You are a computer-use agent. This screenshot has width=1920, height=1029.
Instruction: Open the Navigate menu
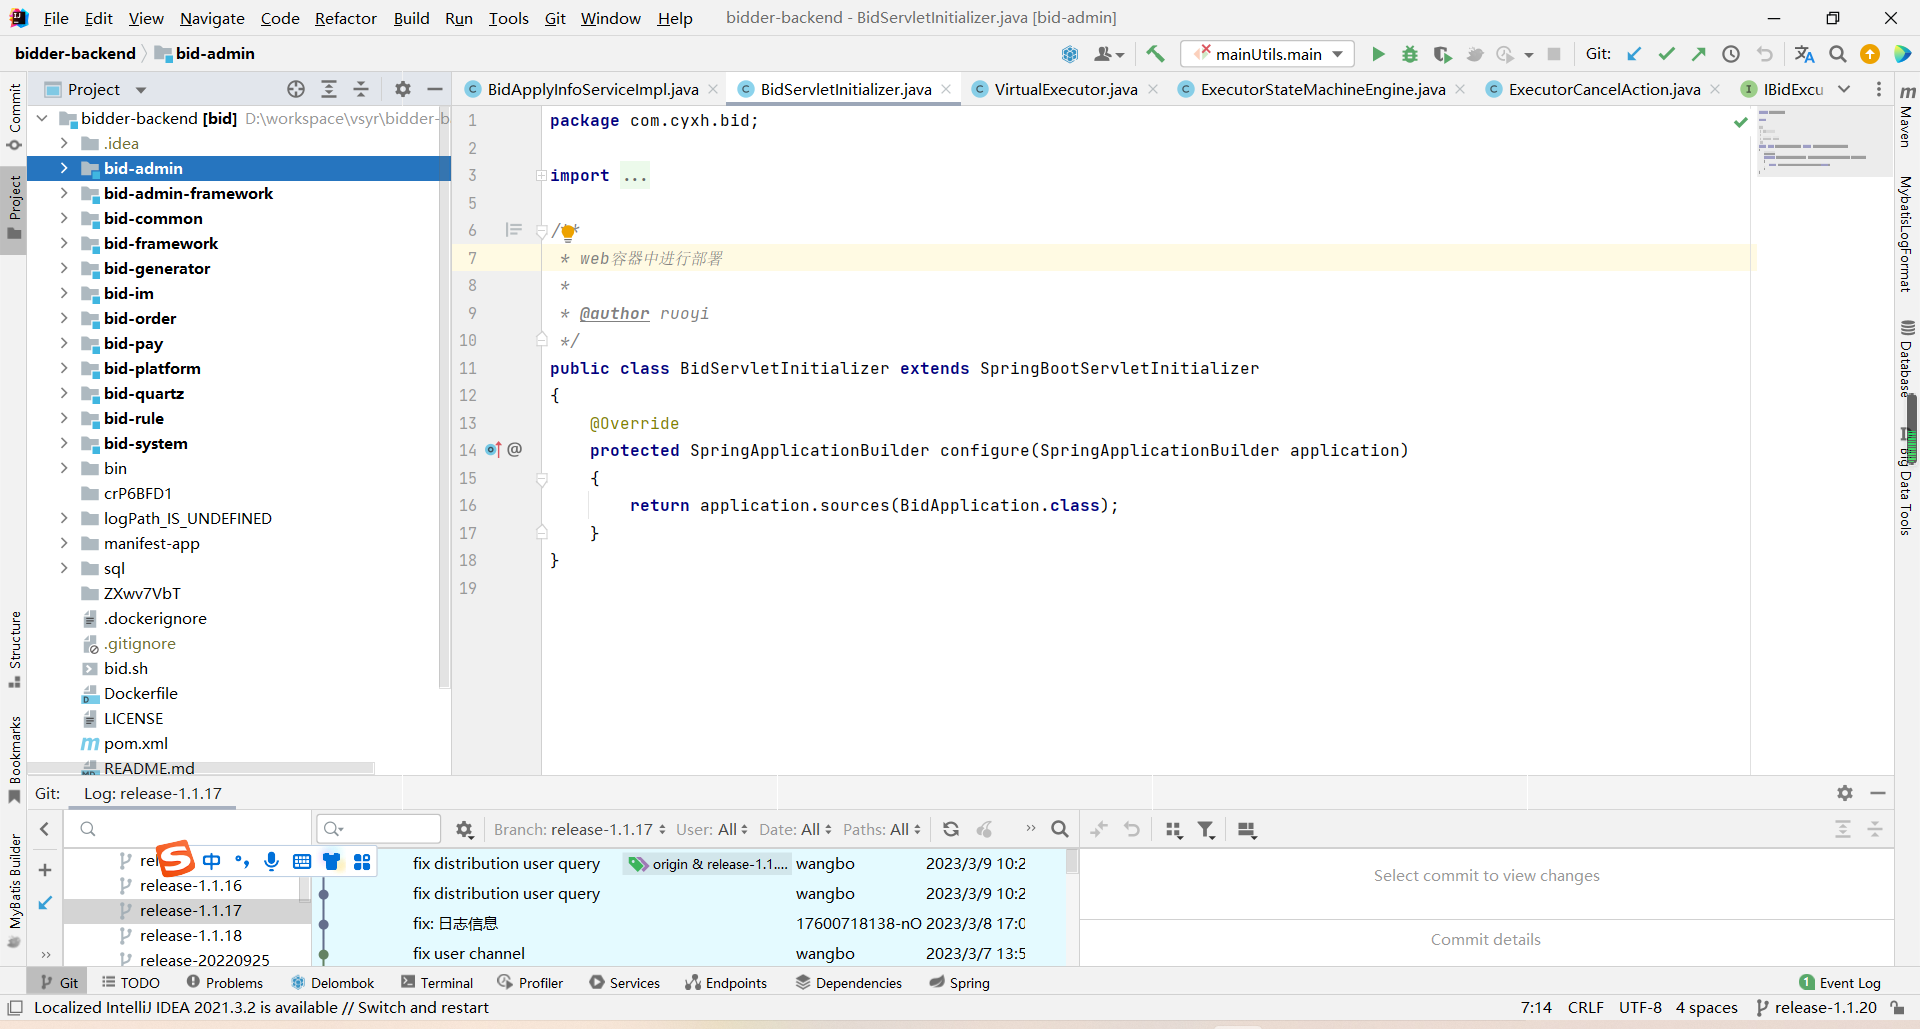tap(212, 18)
